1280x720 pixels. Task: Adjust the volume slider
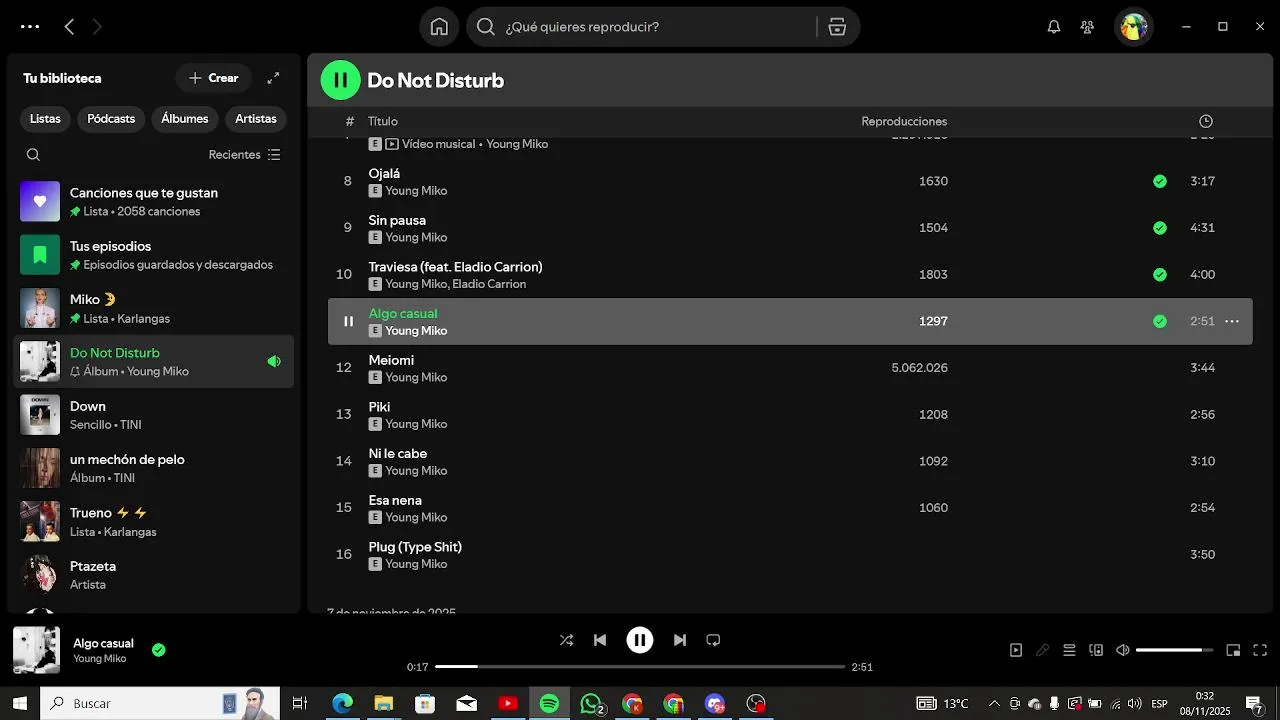coord(1174,650)
